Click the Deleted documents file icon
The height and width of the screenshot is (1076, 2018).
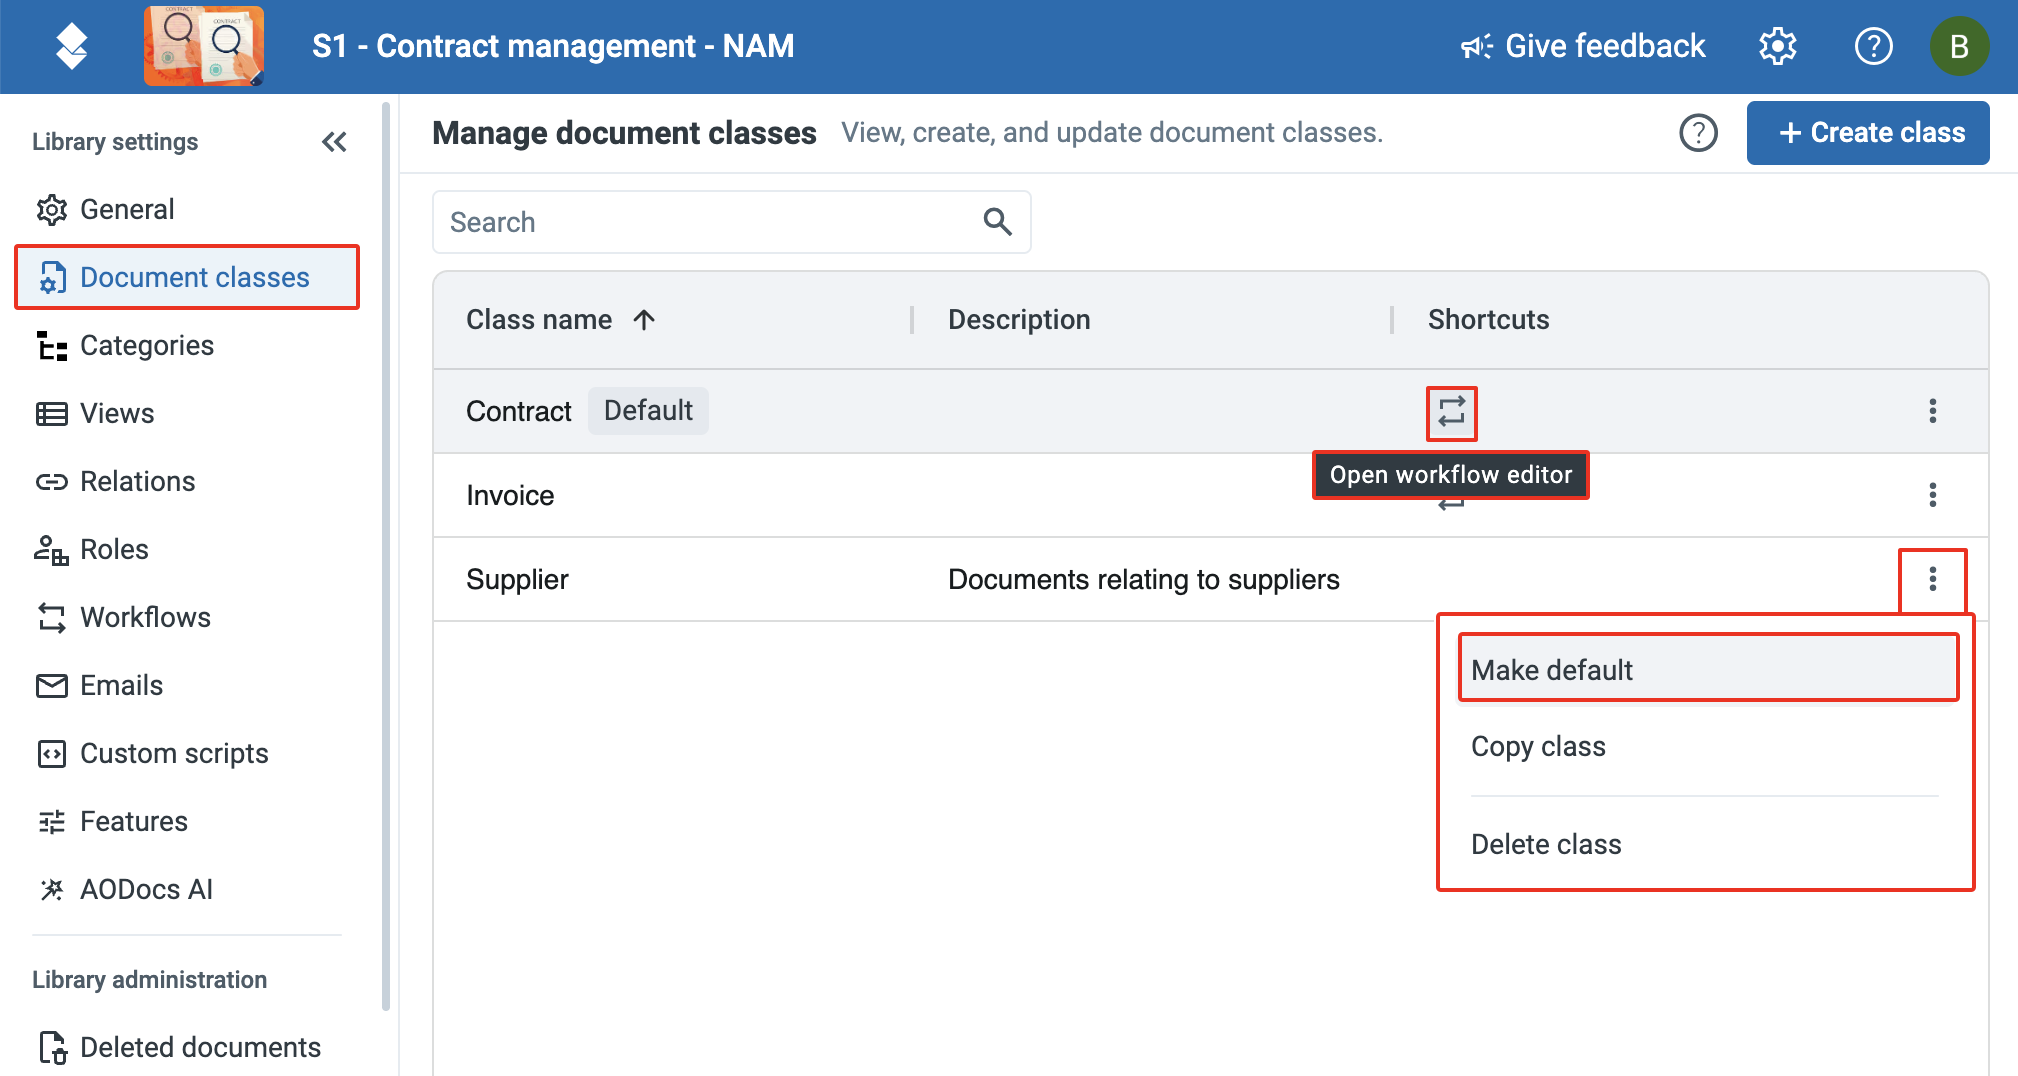pos(53,1048)
